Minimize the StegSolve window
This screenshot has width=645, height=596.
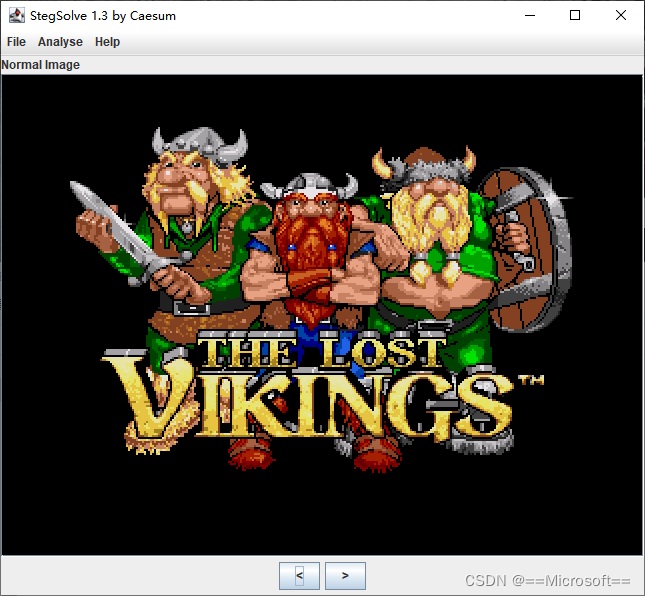[x=530, y=16]
